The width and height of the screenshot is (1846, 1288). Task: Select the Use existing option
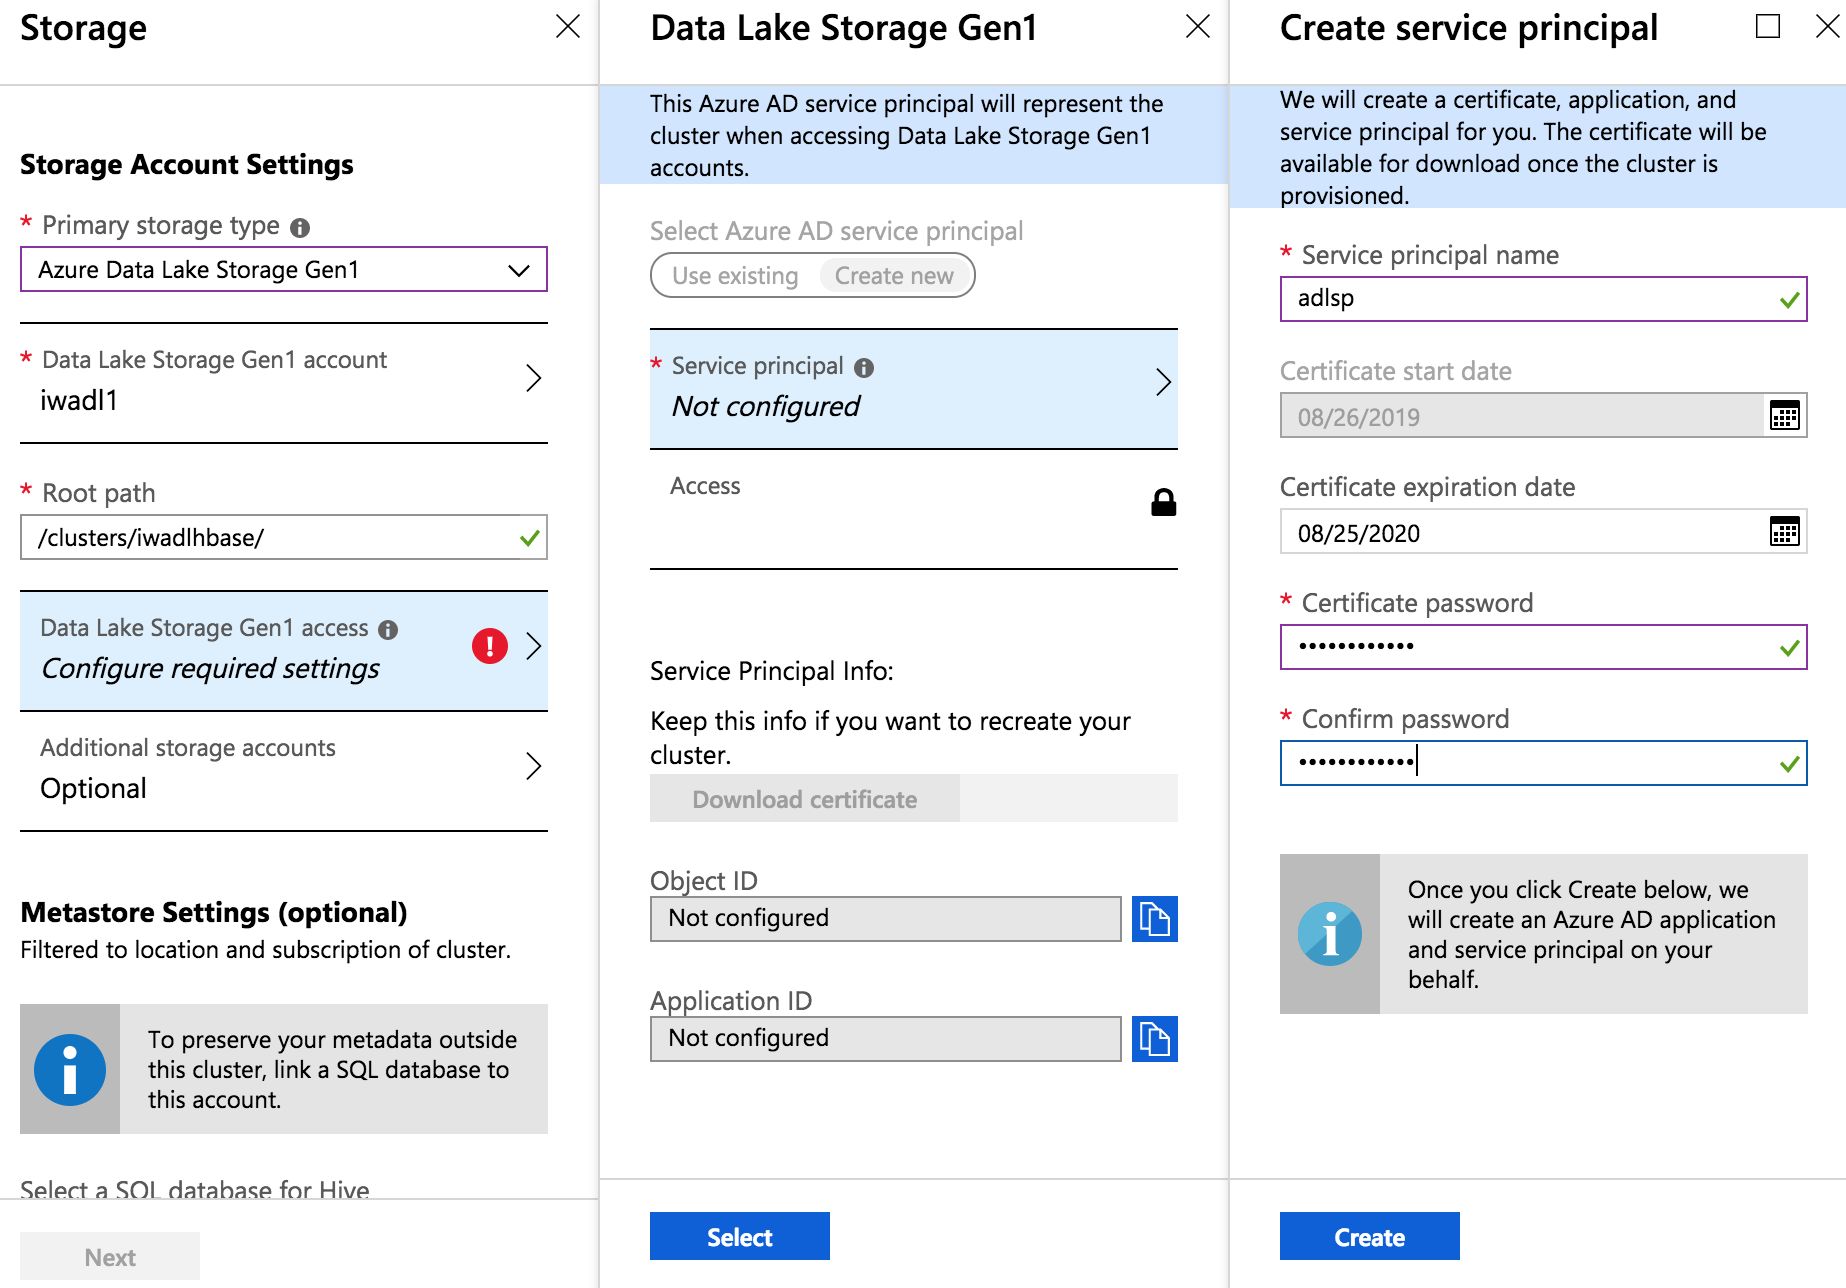point(735,276)
